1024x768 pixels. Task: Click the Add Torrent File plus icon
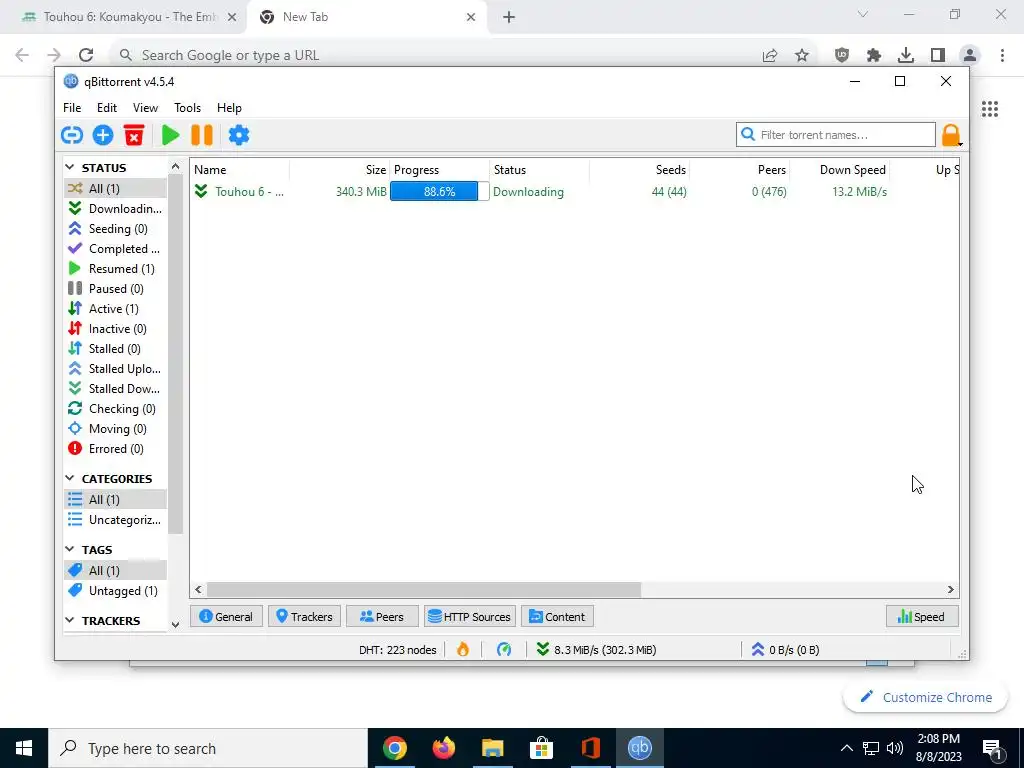tap(103, 135)
